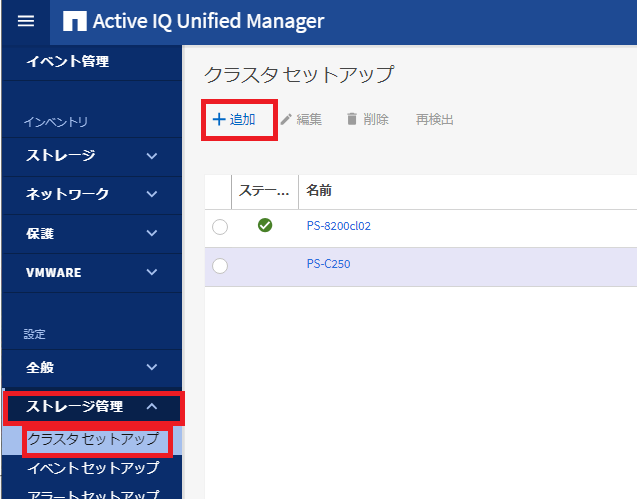Expand the ストレージ section chevron
Viewport: 637px width, 499px height.
[x=152, y=156]
